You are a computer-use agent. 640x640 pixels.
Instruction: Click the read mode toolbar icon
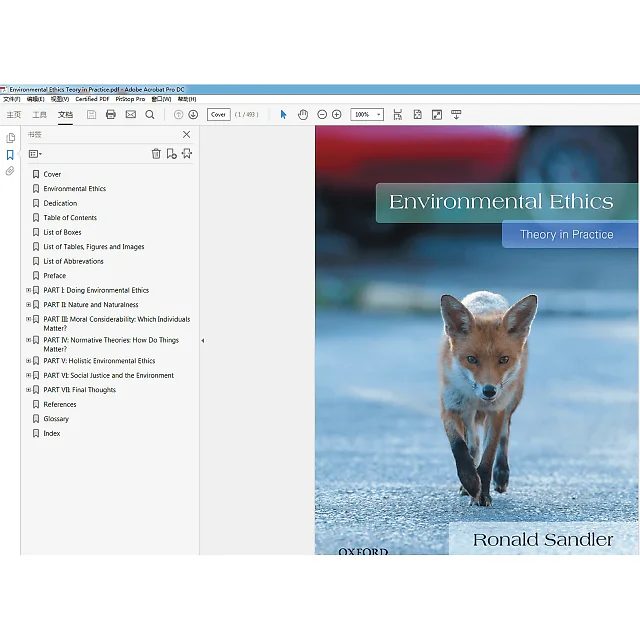pyautogui.click(x=456, y=115)
